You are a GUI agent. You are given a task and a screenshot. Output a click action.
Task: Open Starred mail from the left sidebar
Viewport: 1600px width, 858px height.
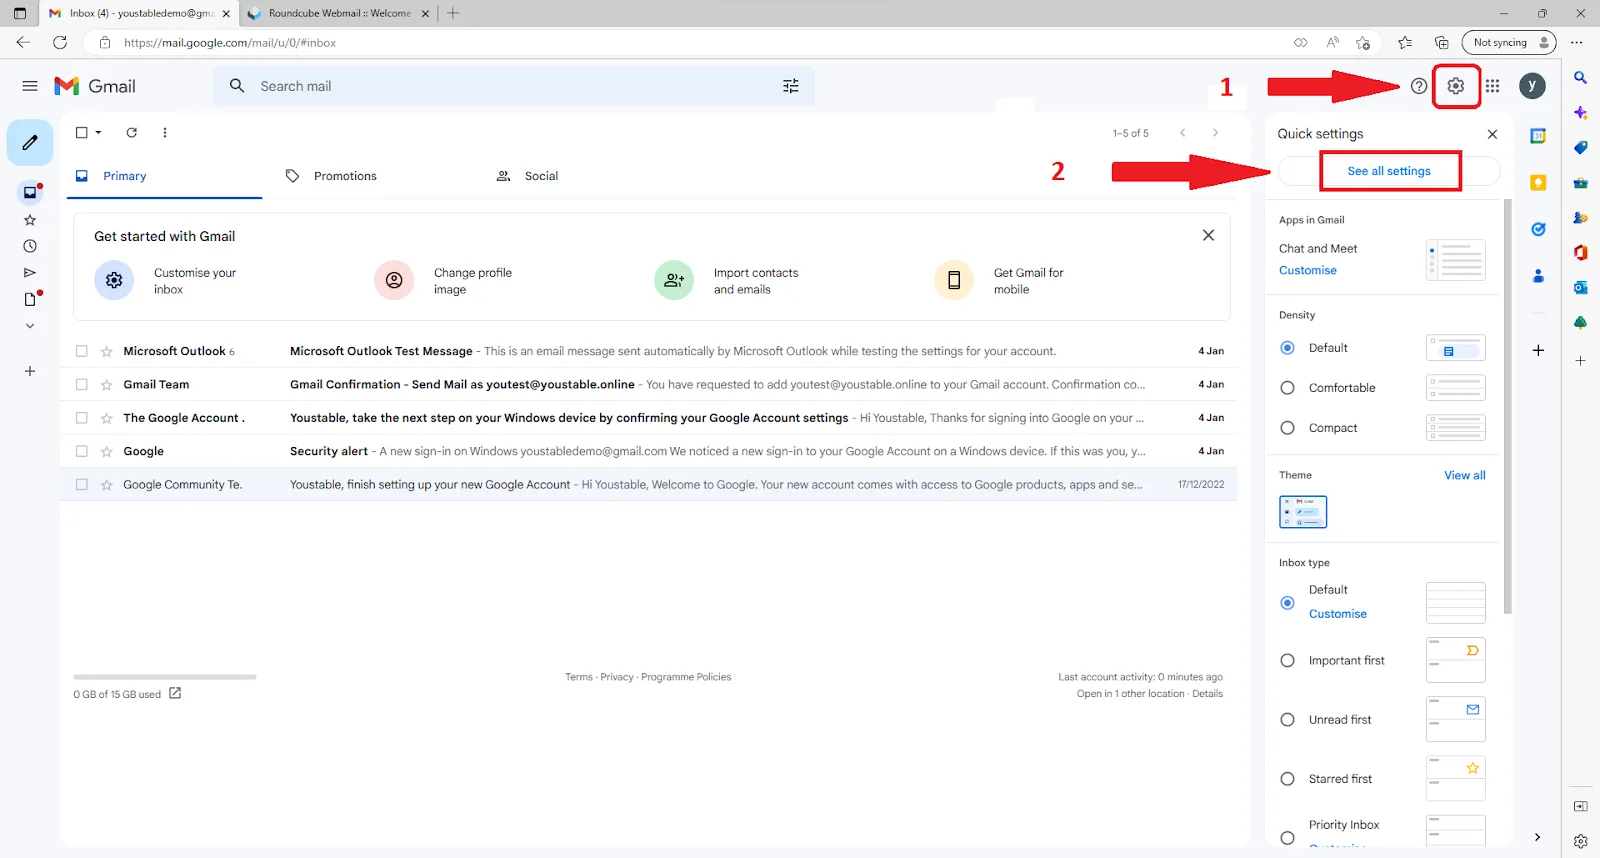click(30, 219)
